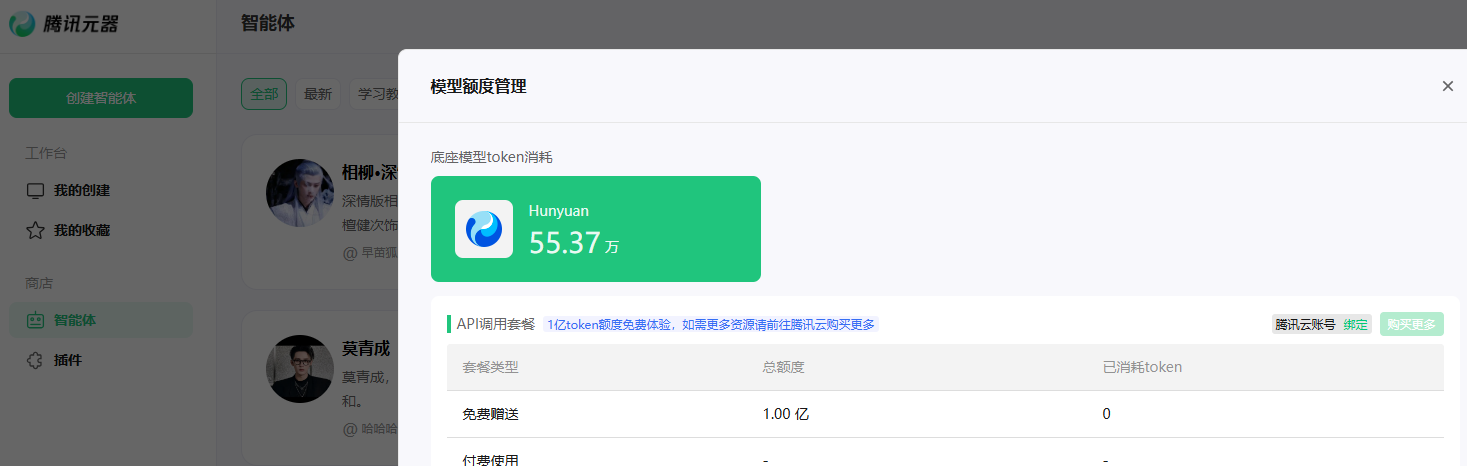
Task: Click the 智能体 robot icon in sidebar
Action: 35,320
